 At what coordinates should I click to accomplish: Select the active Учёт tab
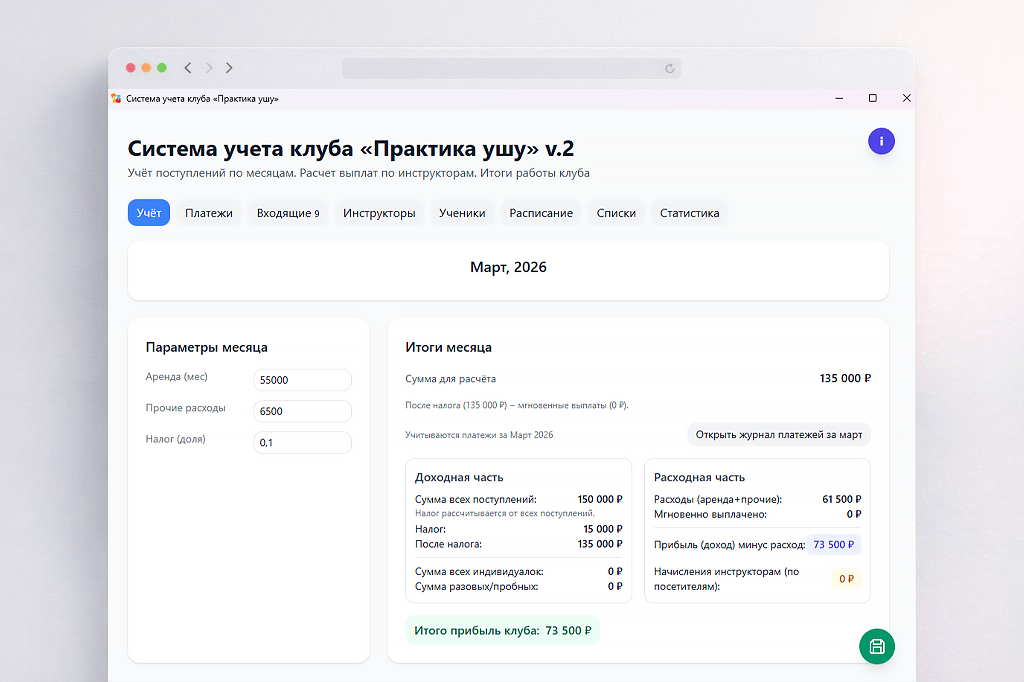tap(148, 212)
